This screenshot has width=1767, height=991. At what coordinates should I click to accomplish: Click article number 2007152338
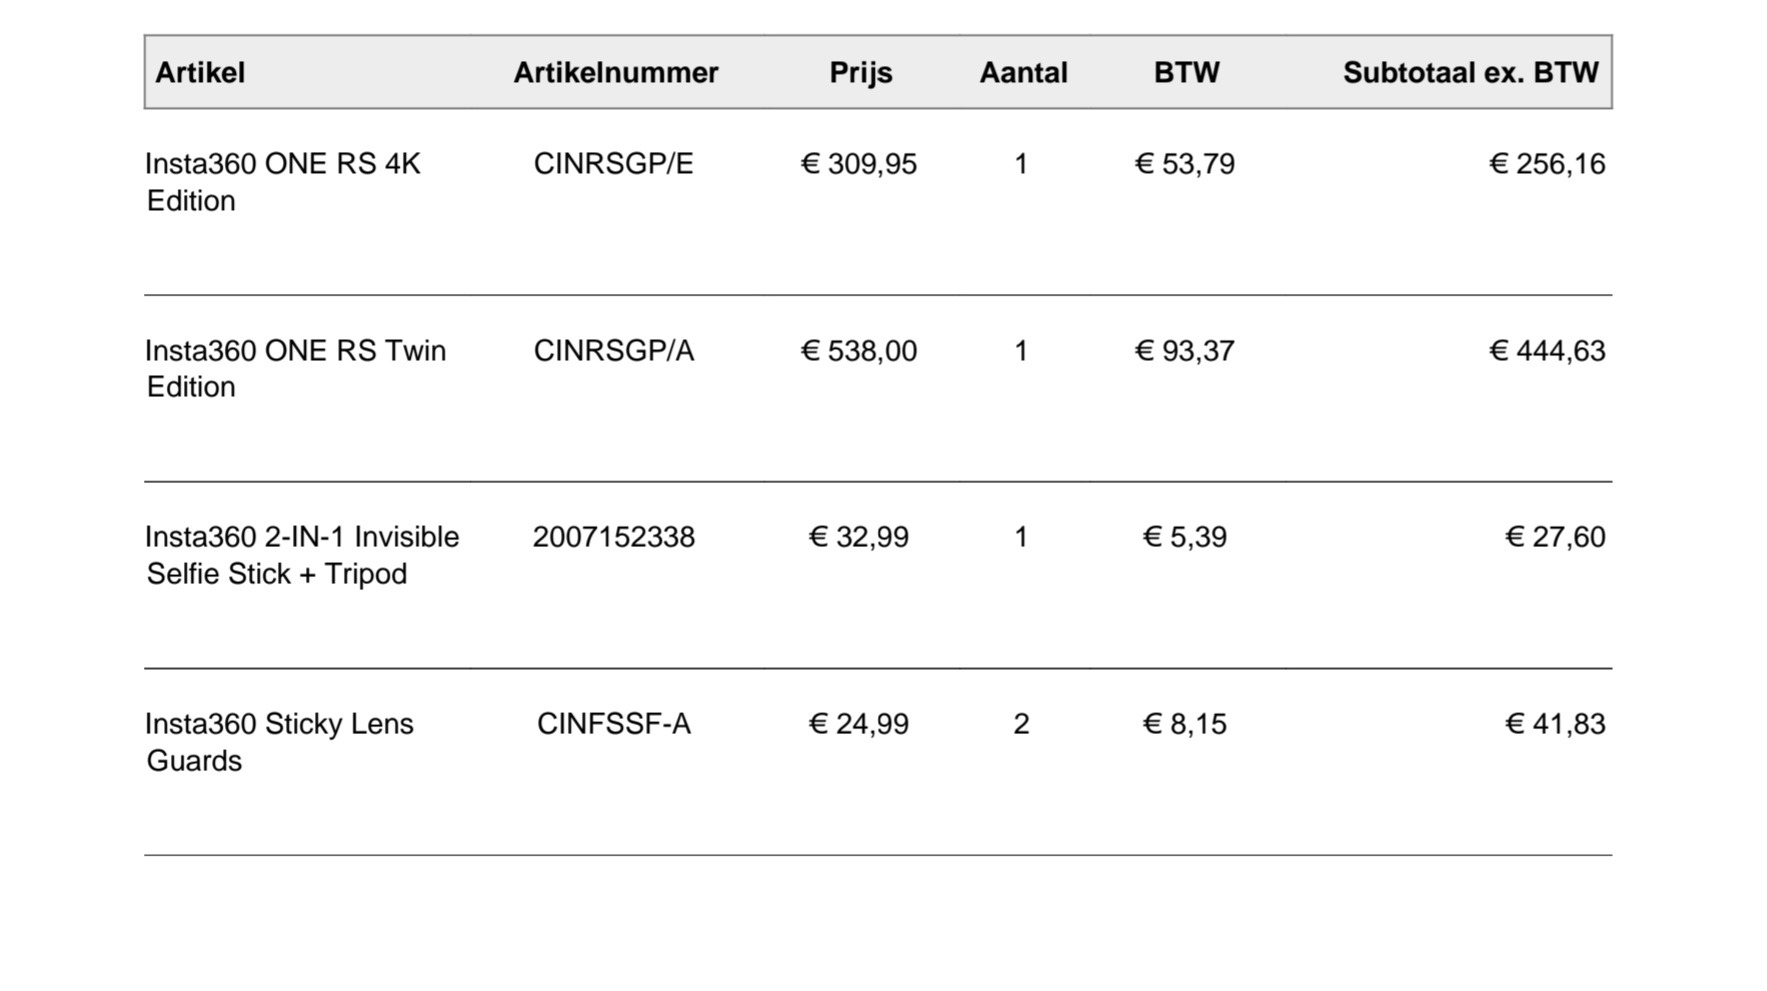pyautogui.click(x=613, y=537)
